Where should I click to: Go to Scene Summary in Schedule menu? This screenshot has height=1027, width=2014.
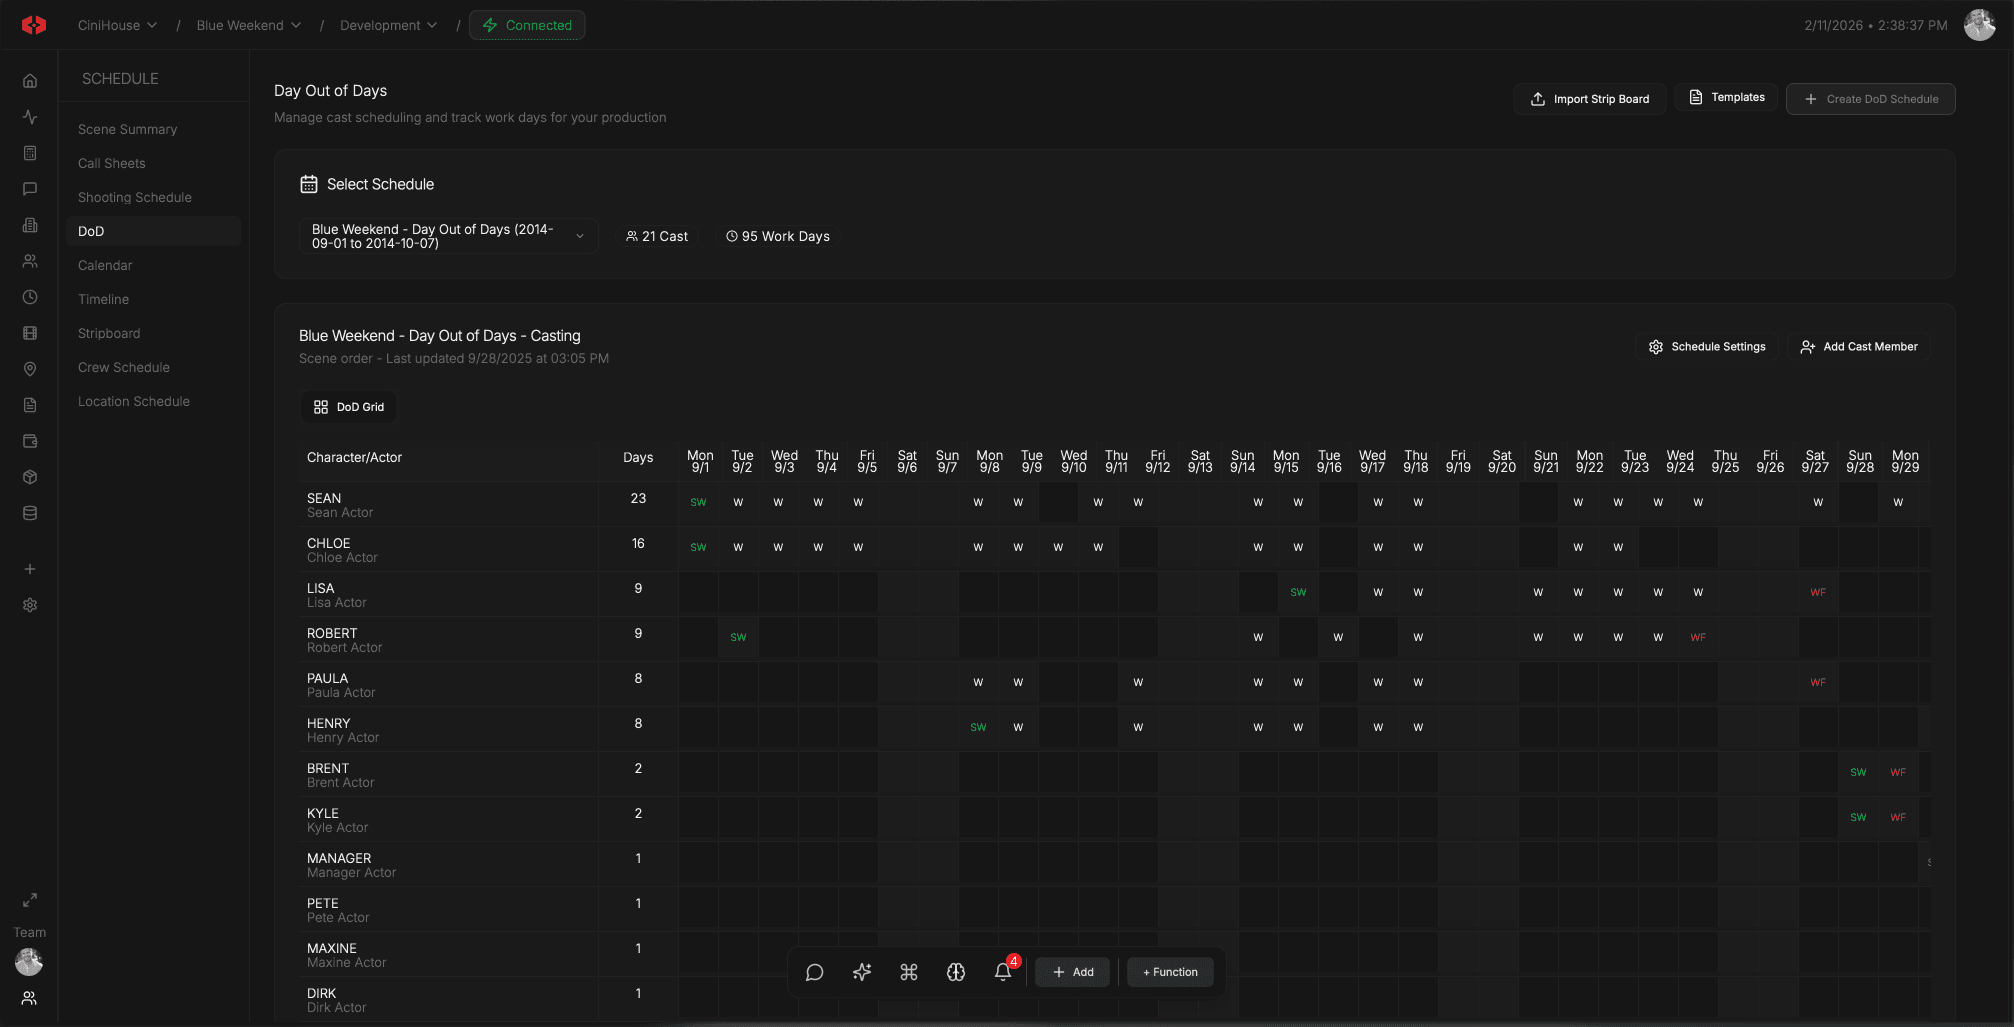(x=127, y=129)
